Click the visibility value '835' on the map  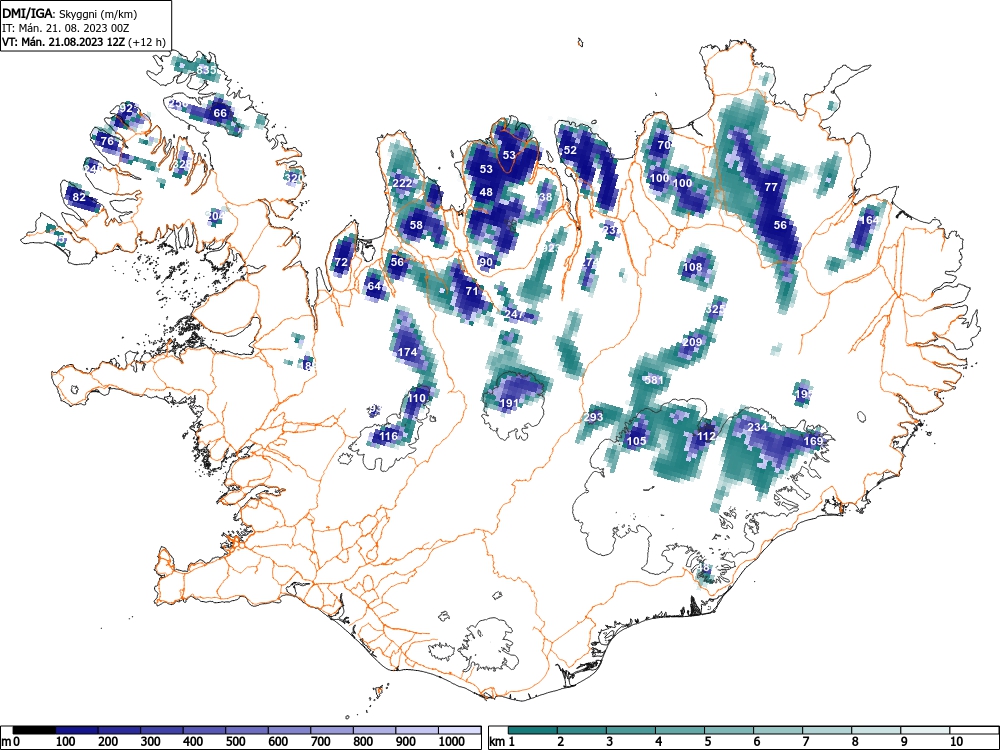(x=206, y=70)
